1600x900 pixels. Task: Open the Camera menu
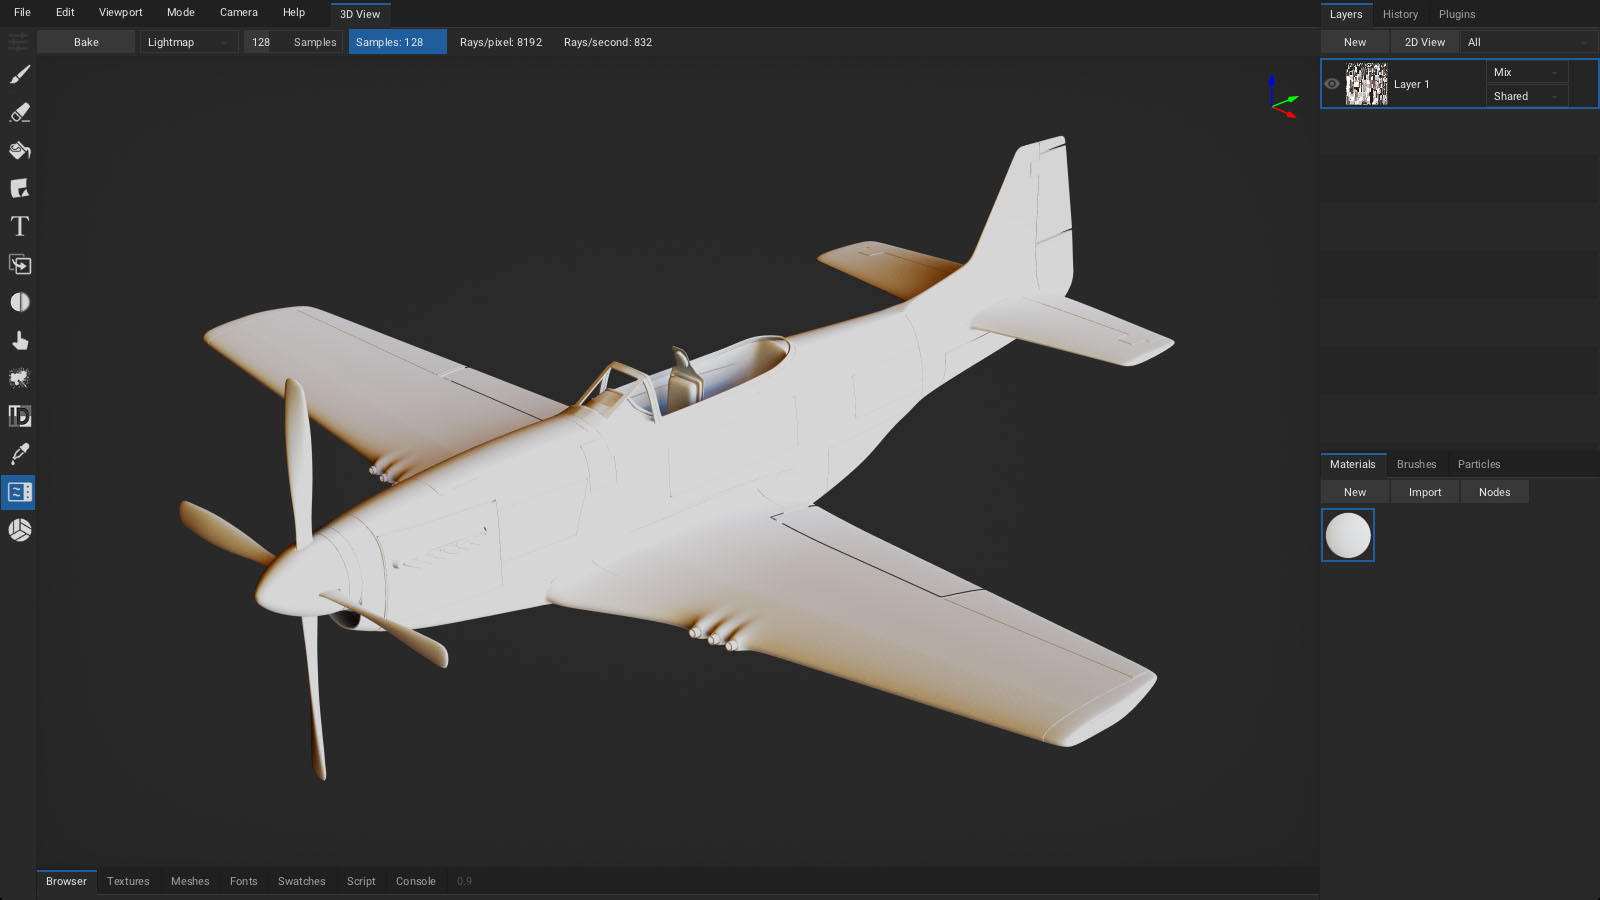(x=238, y=12)
